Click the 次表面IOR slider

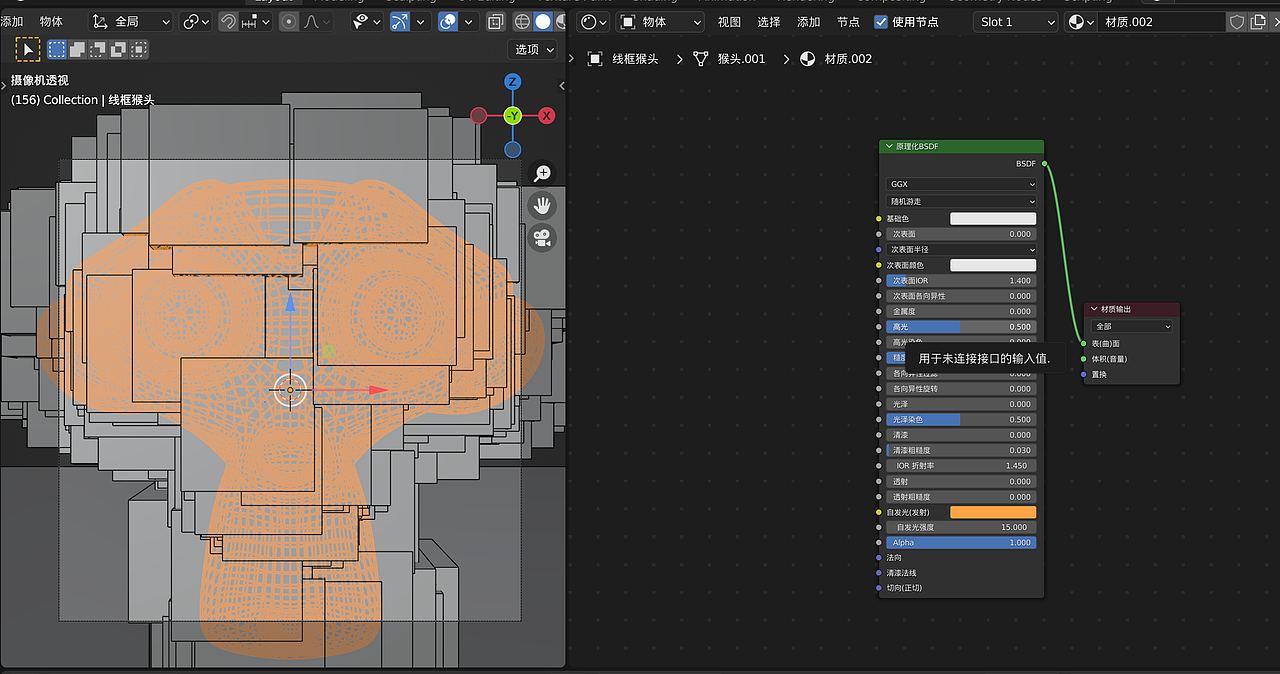961,280
